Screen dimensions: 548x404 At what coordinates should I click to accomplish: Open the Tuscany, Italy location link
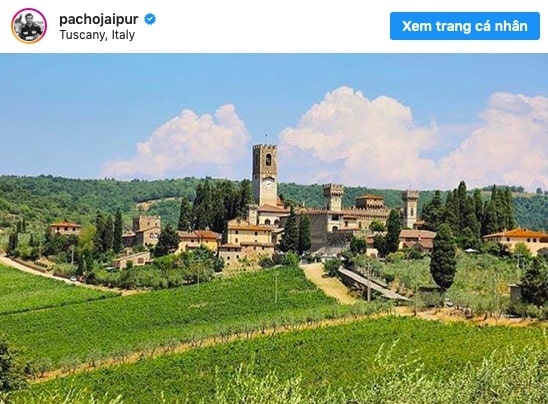click(97, 35)
